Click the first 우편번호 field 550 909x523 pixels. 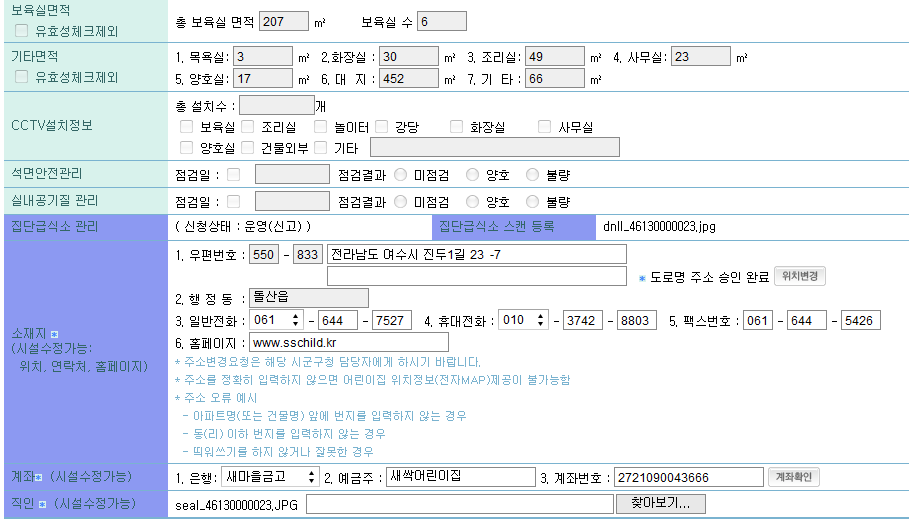[264, 255]
